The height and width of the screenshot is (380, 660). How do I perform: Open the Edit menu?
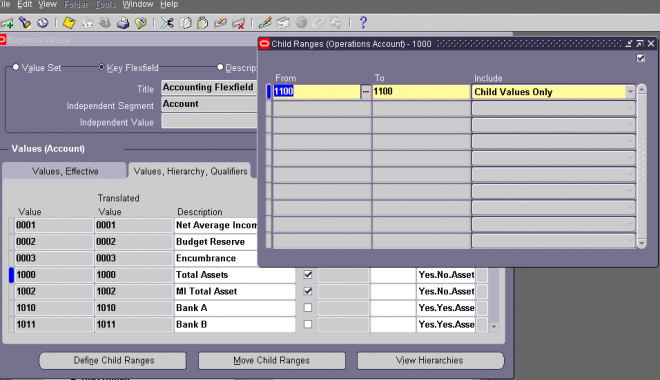point(24,5)
